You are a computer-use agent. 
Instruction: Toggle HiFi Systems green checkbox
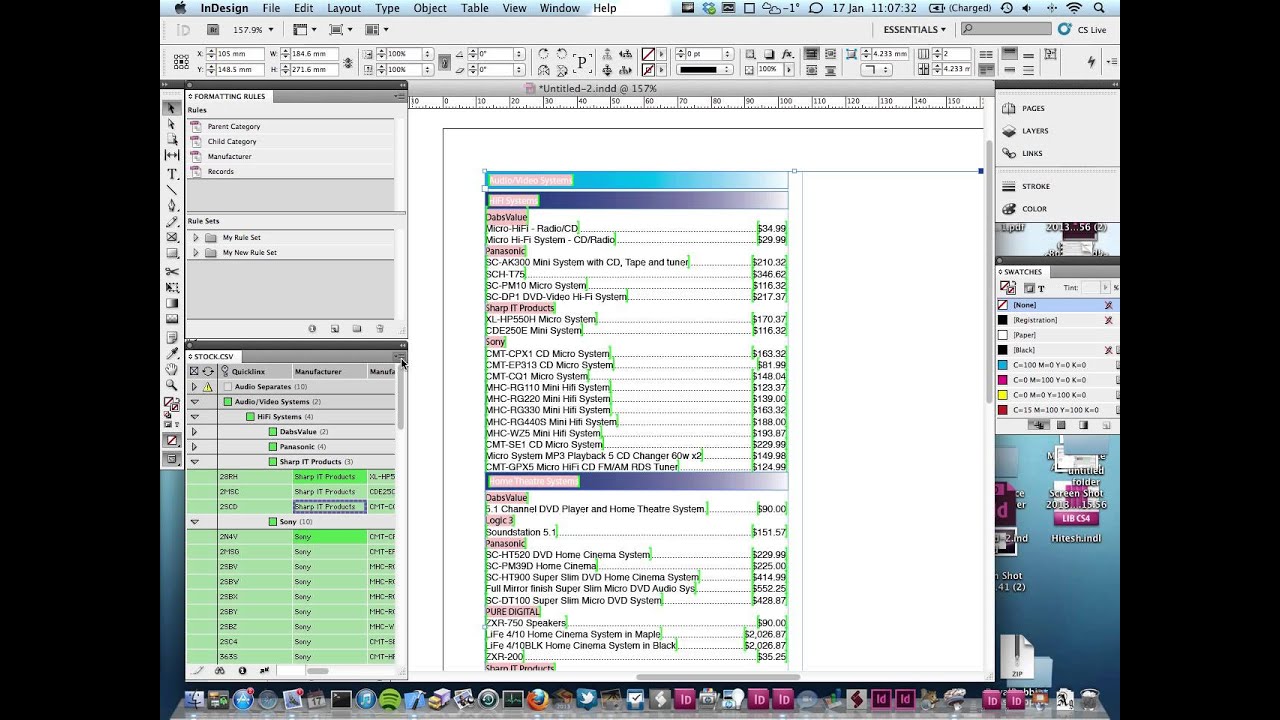point(250,416)
